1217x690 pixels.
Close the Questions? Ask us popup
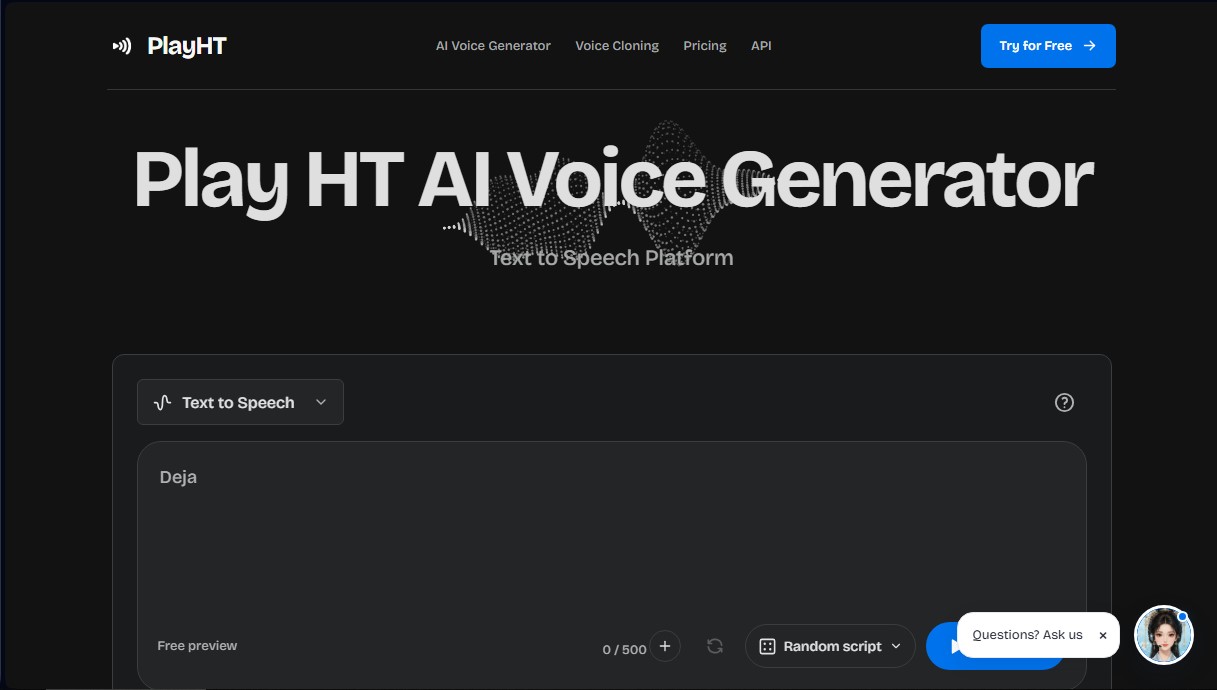pos(1103,635)
